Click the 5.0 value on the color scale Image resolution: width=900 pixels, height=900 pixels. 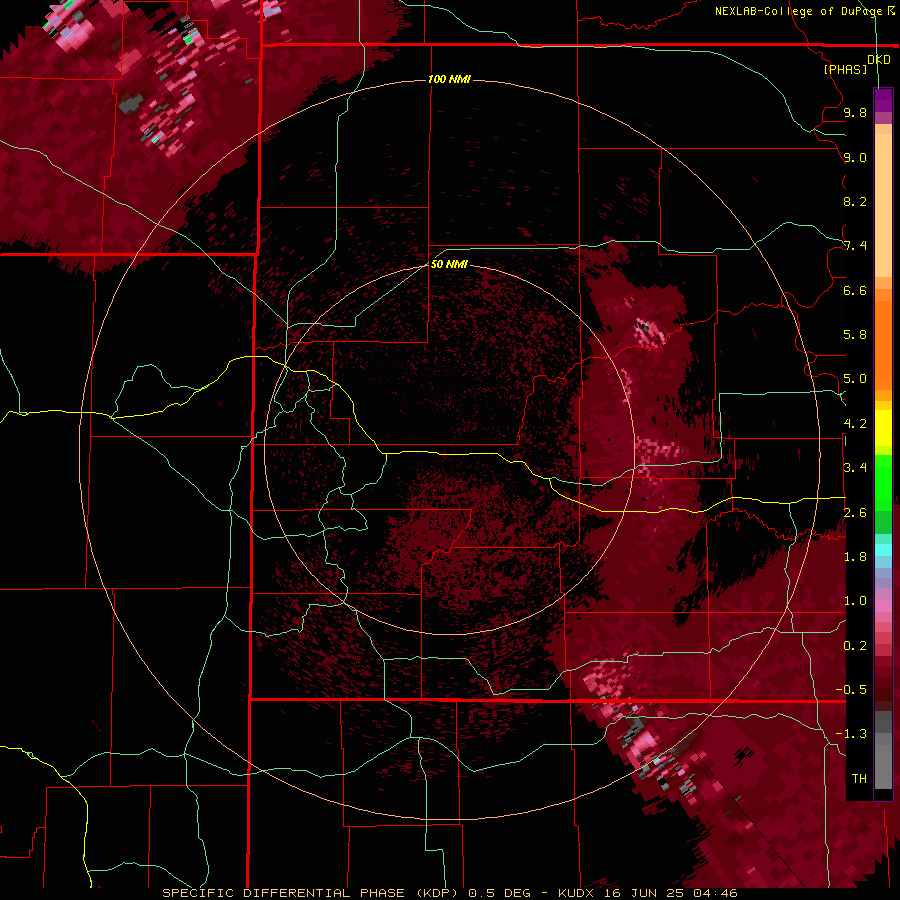[x=855, y=379]
